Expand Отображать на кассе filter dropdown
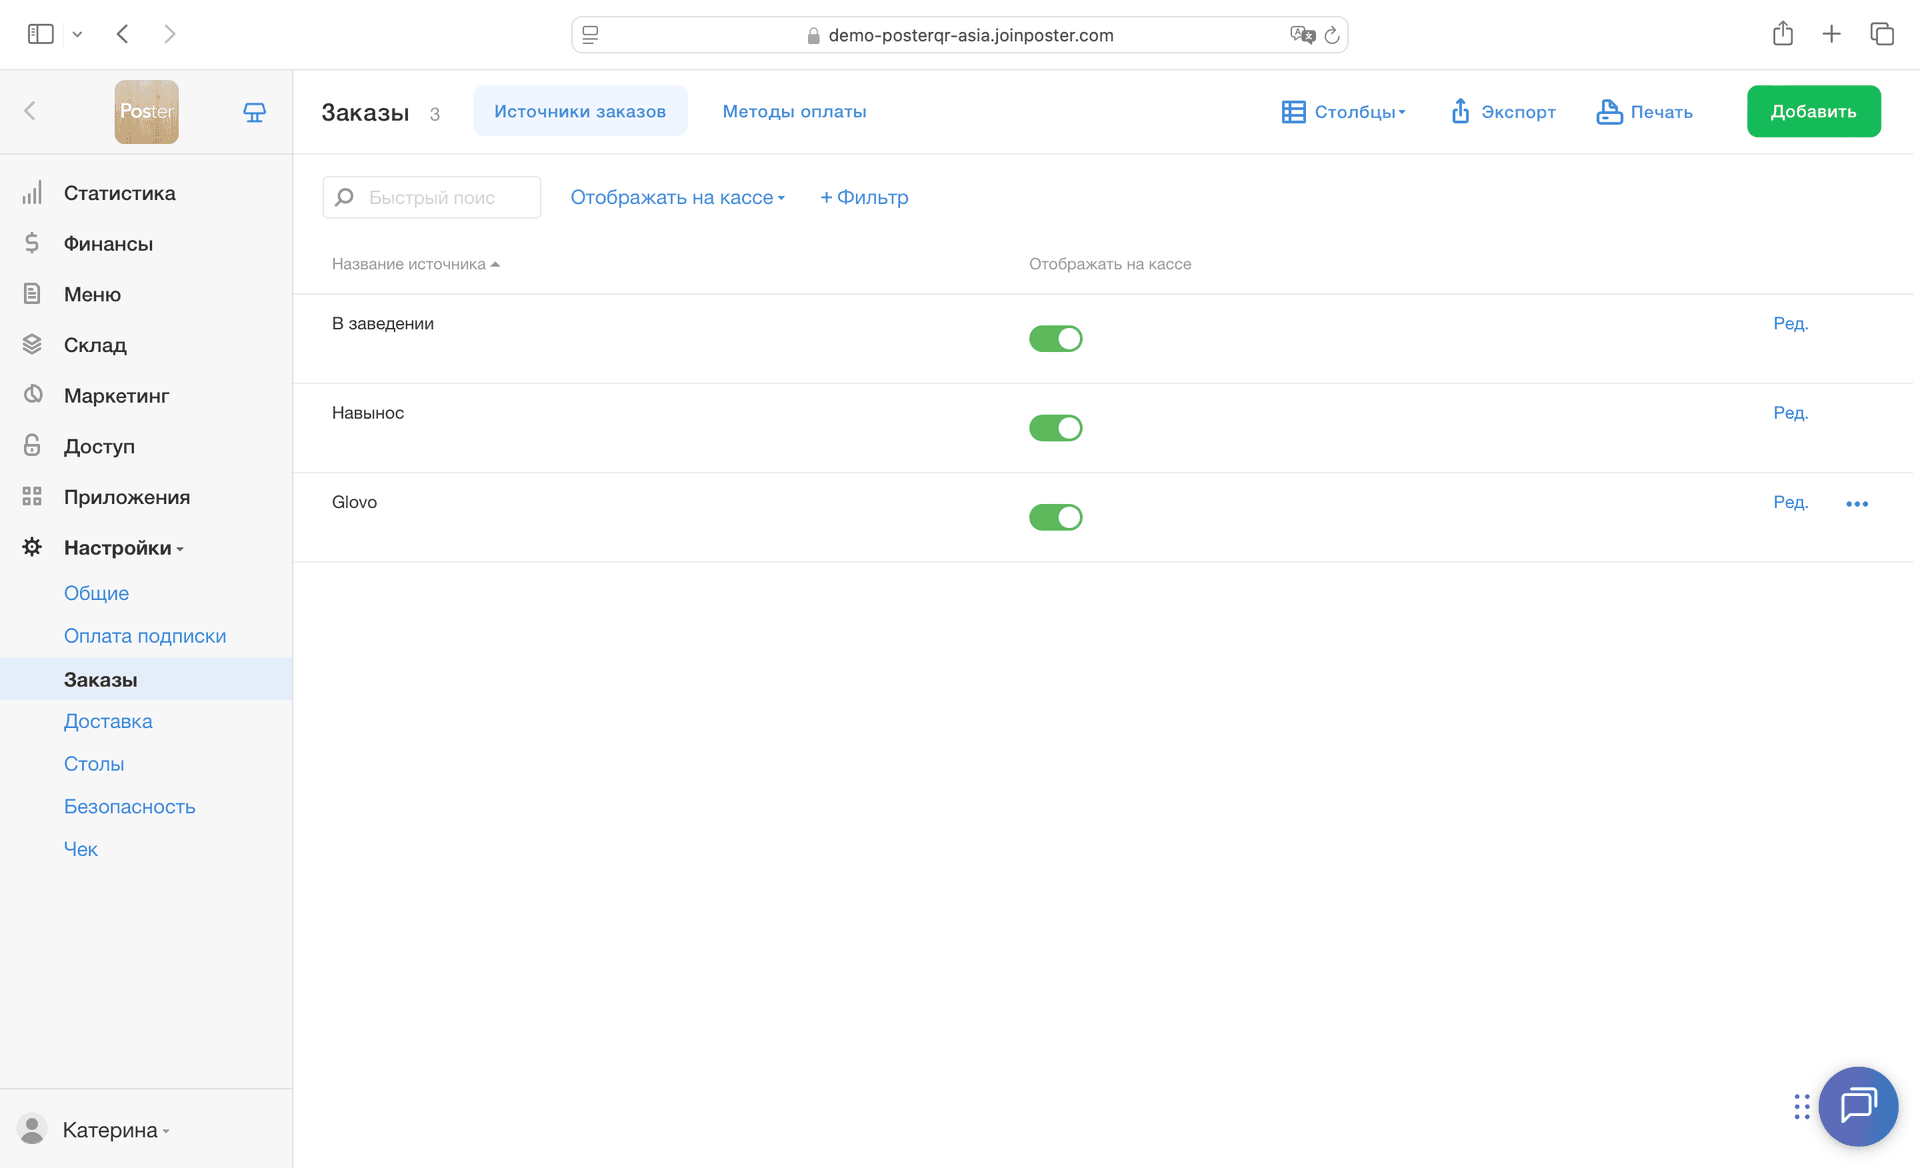The width and height of the screenshot is (1920, 1168). (677, 197)
